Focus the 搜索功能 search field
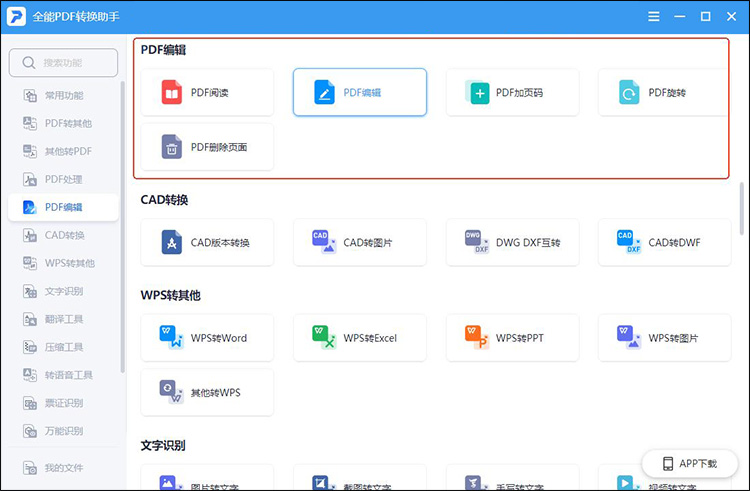The image size is (750, 491). [x=63, y=63]
